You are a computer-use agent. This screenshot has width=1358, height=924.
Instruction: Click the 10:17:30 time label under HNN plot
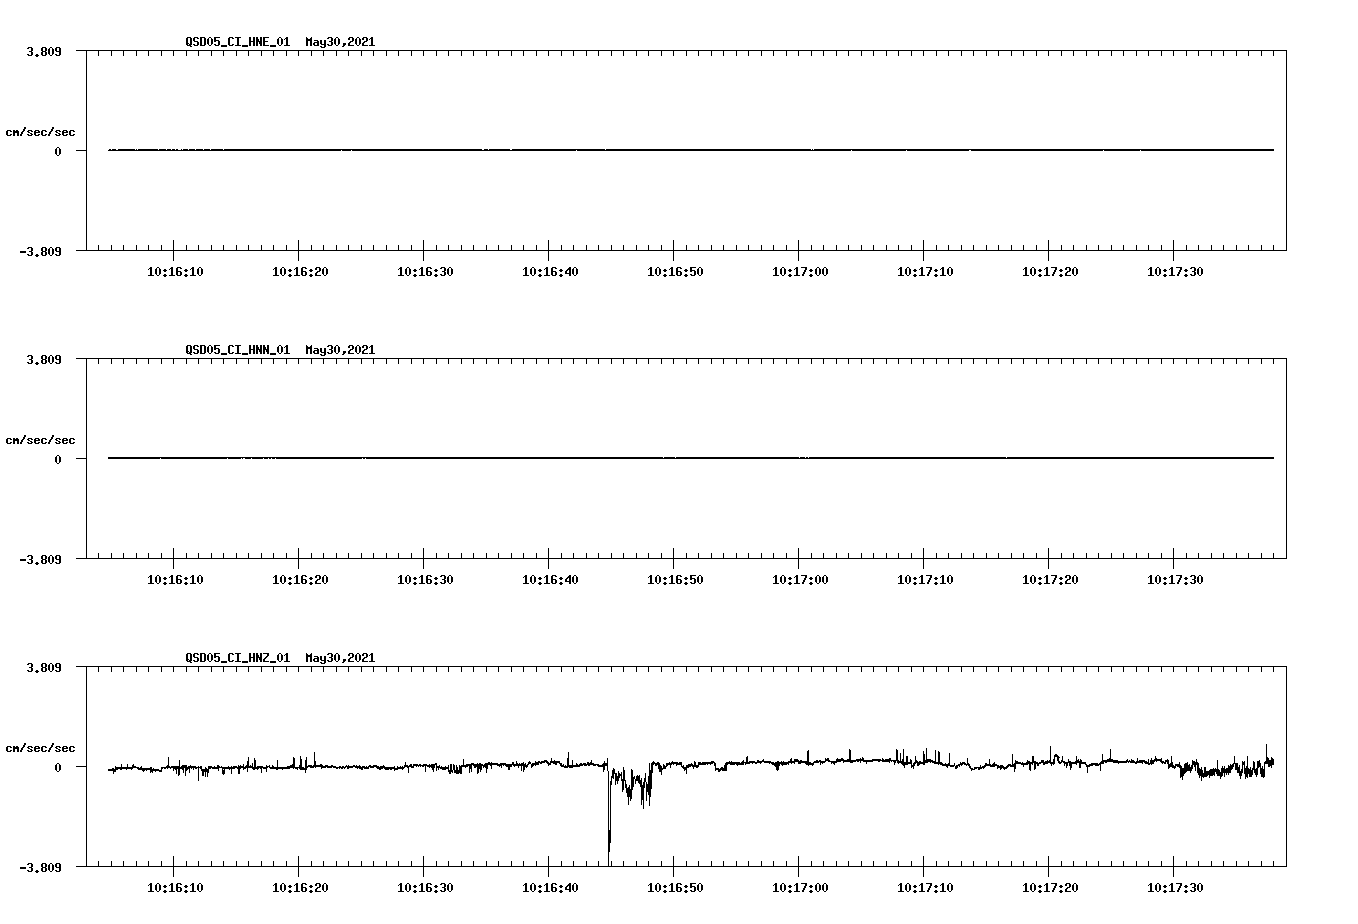pyautogui.click(x=1175, y=580)
